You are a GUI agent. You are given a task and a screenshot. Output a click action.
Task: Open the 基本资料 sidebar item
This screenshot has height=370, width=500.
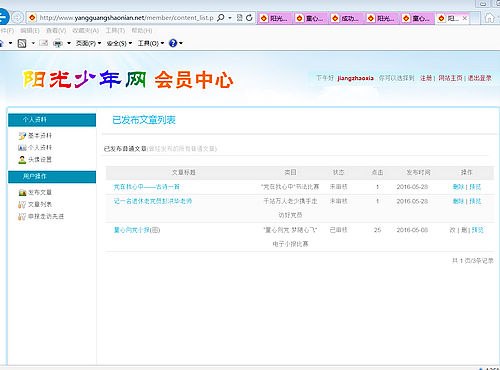[40, 136]
